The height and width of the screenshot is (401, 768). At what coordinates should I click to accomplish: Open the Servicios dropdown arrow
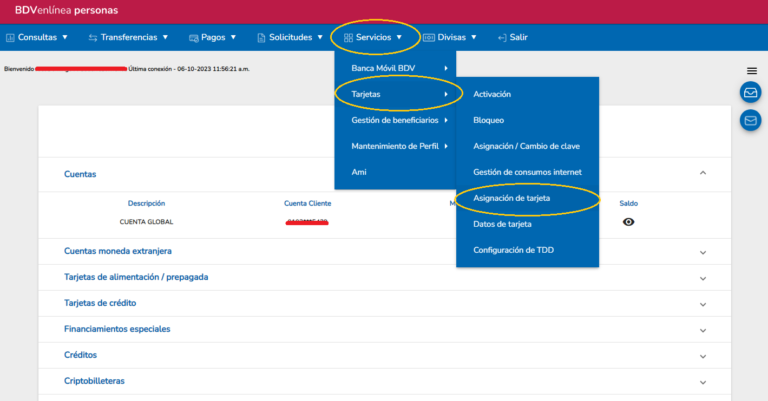[399, 37]
